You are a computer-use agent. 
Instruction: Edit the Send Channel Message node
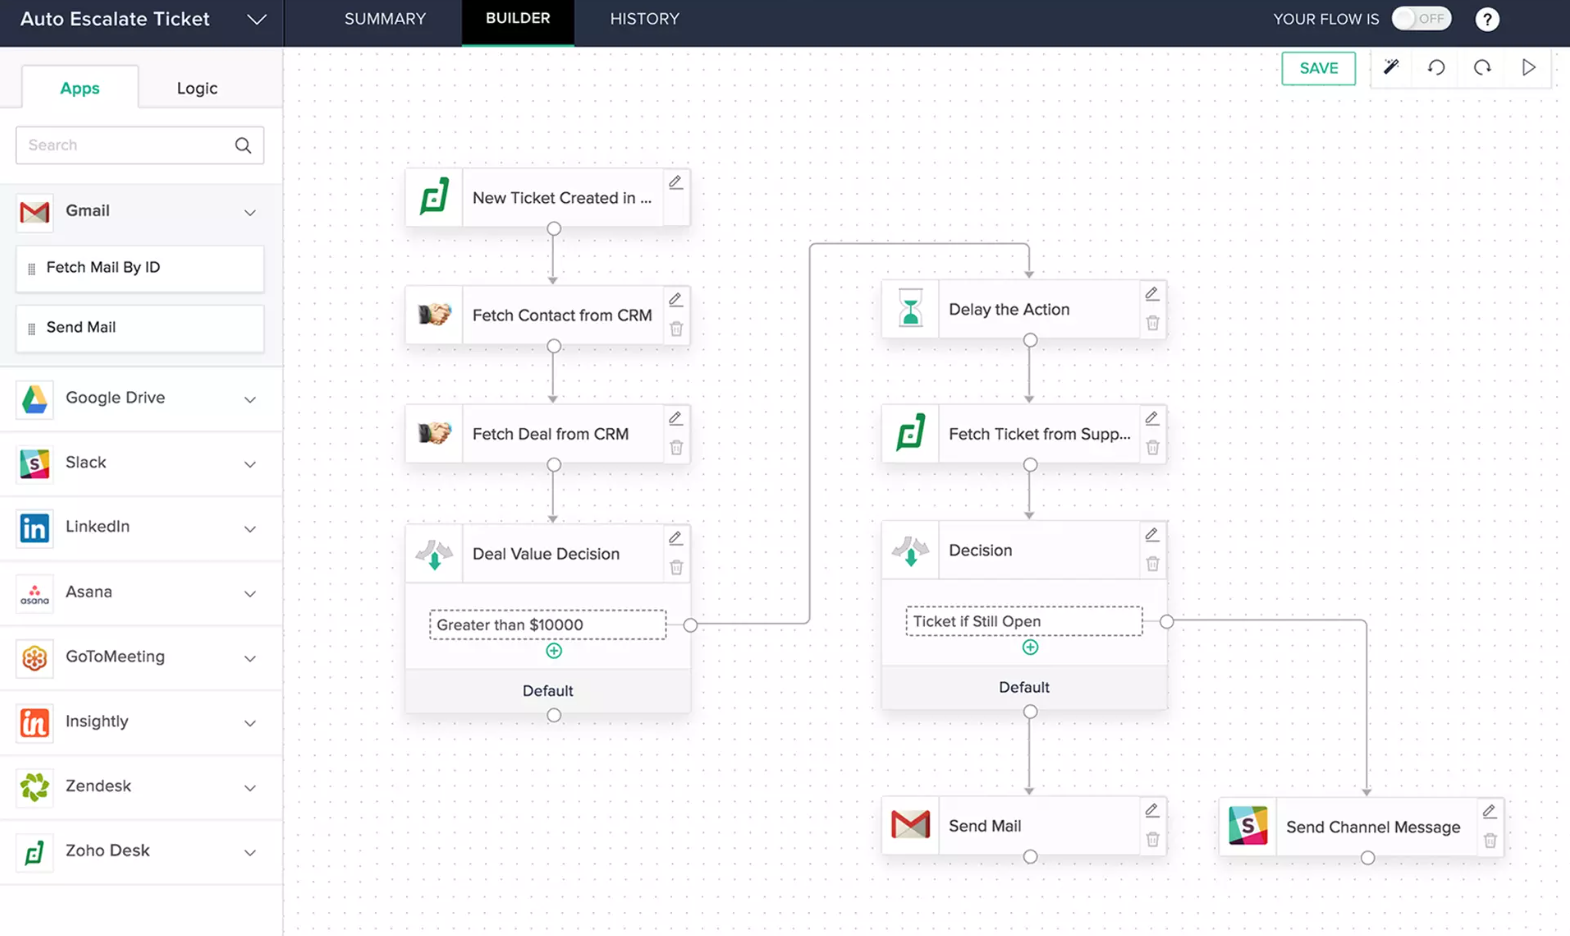(1489, 811)
